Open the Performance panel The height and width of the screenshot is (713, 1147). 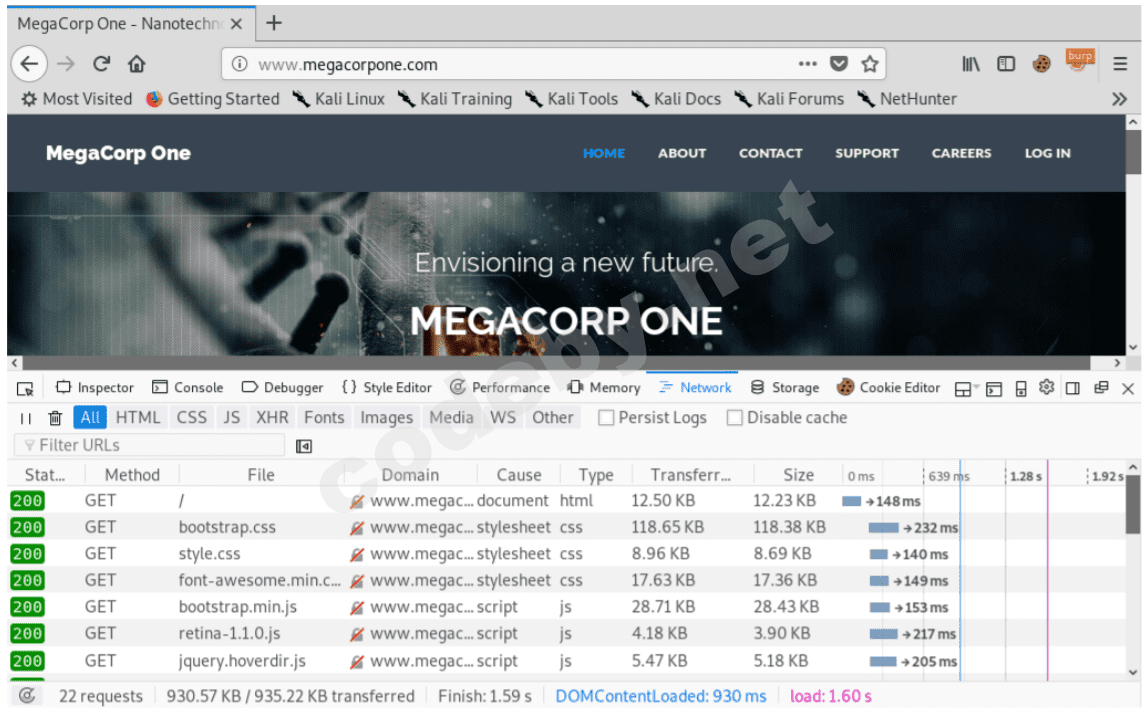point(500,388)
